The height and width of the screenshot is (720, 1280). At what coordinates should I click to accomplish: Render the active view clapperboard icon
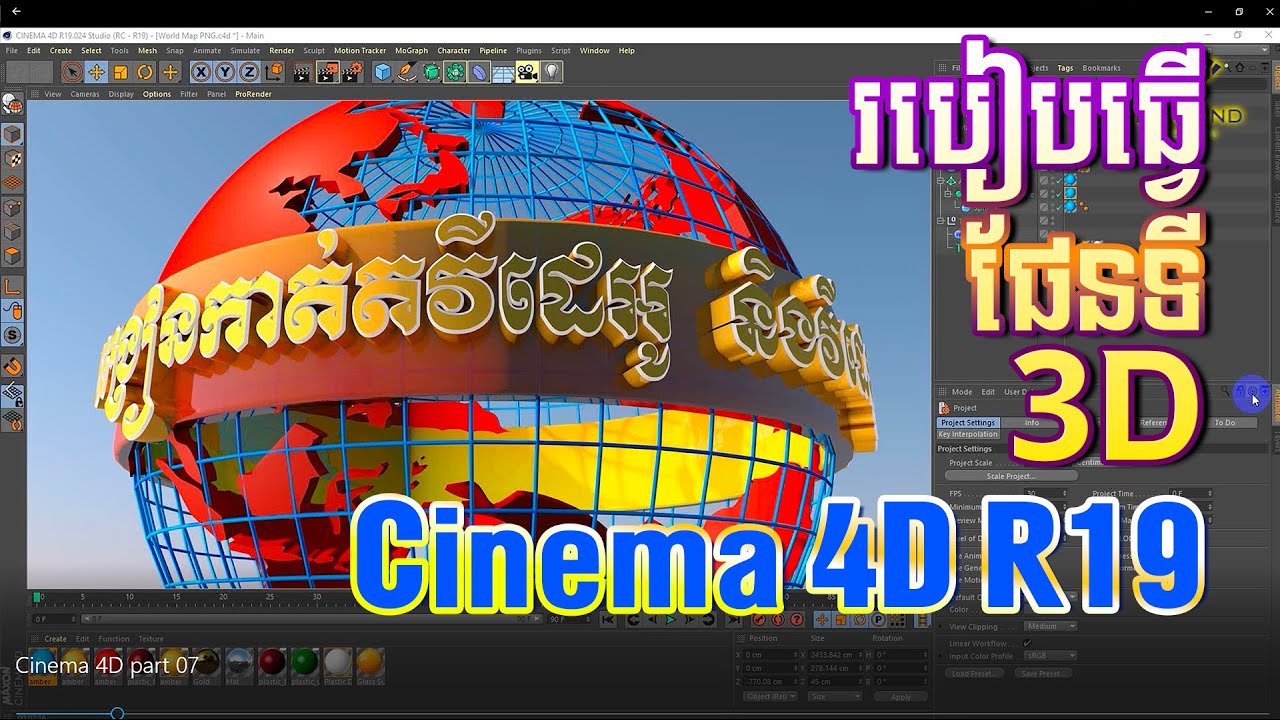click(302, 72)
